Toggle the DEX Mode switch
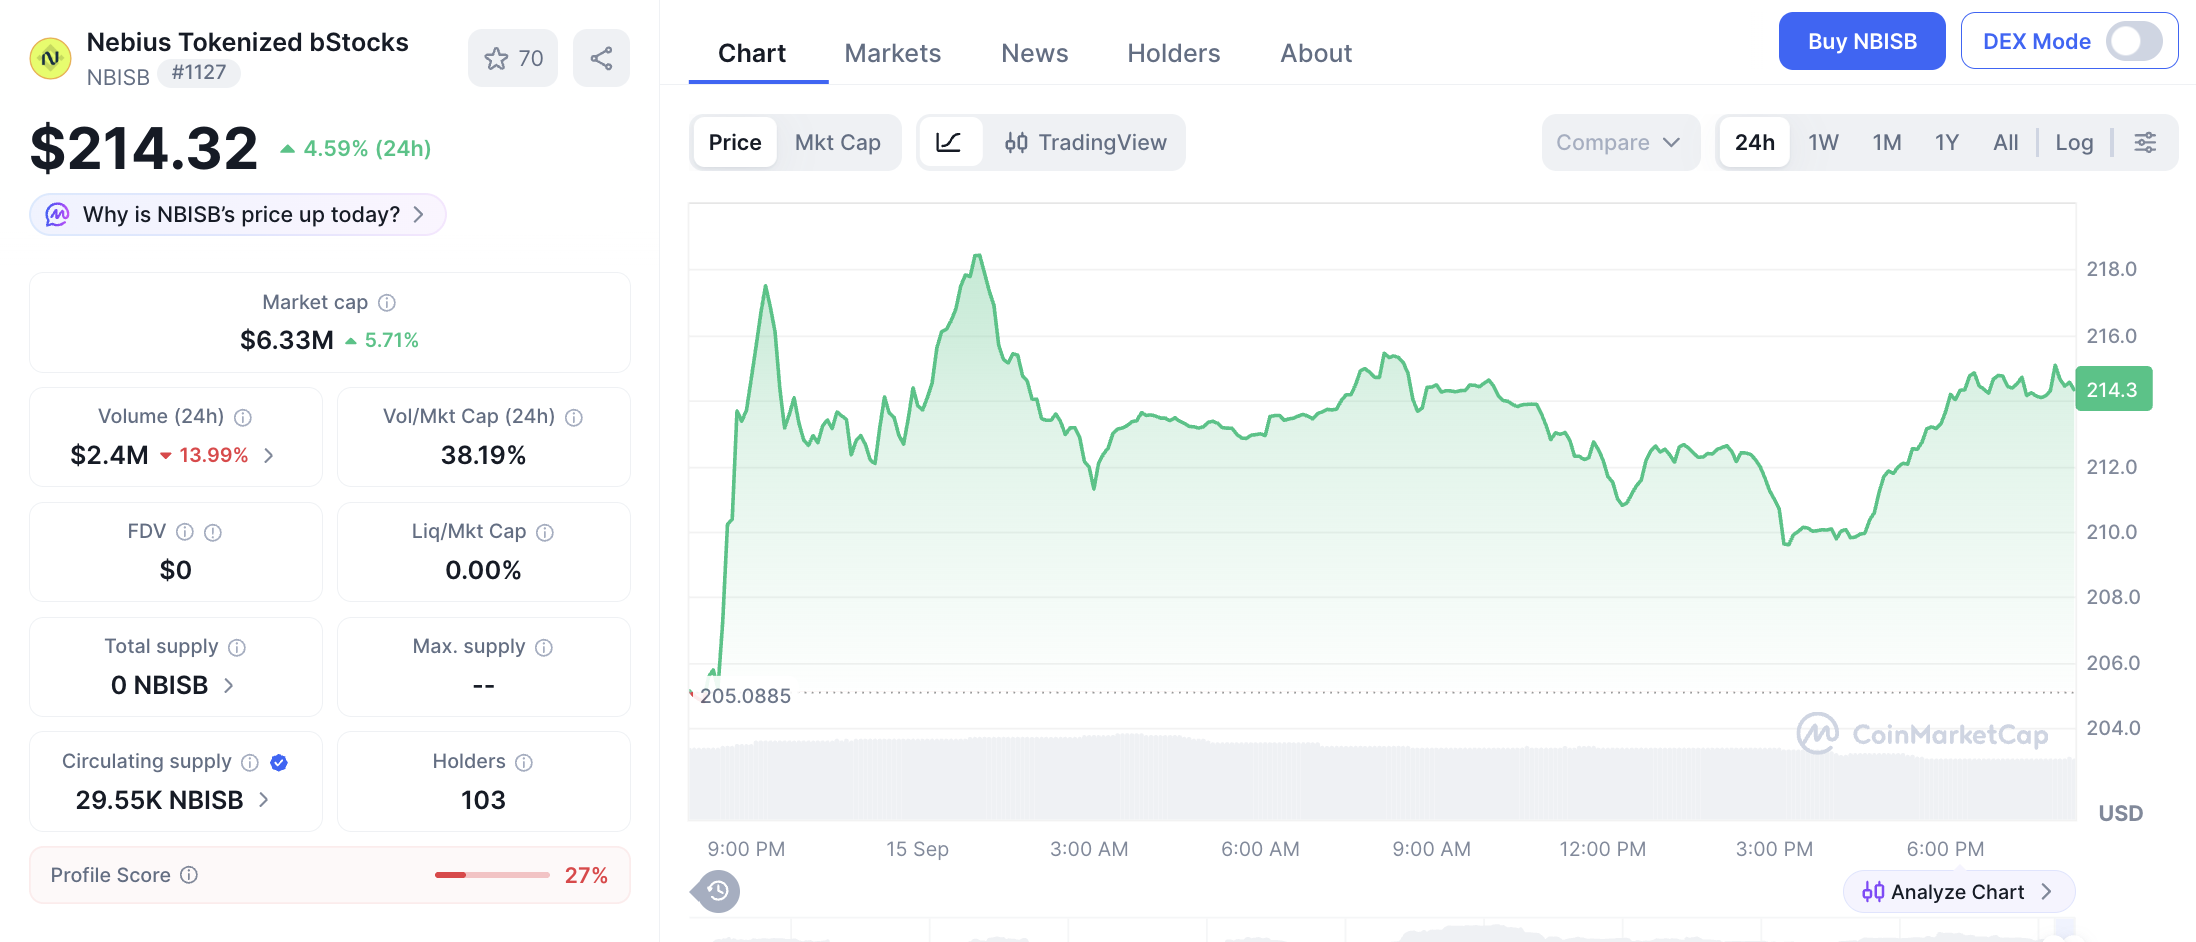 (x=2134, y=41)
